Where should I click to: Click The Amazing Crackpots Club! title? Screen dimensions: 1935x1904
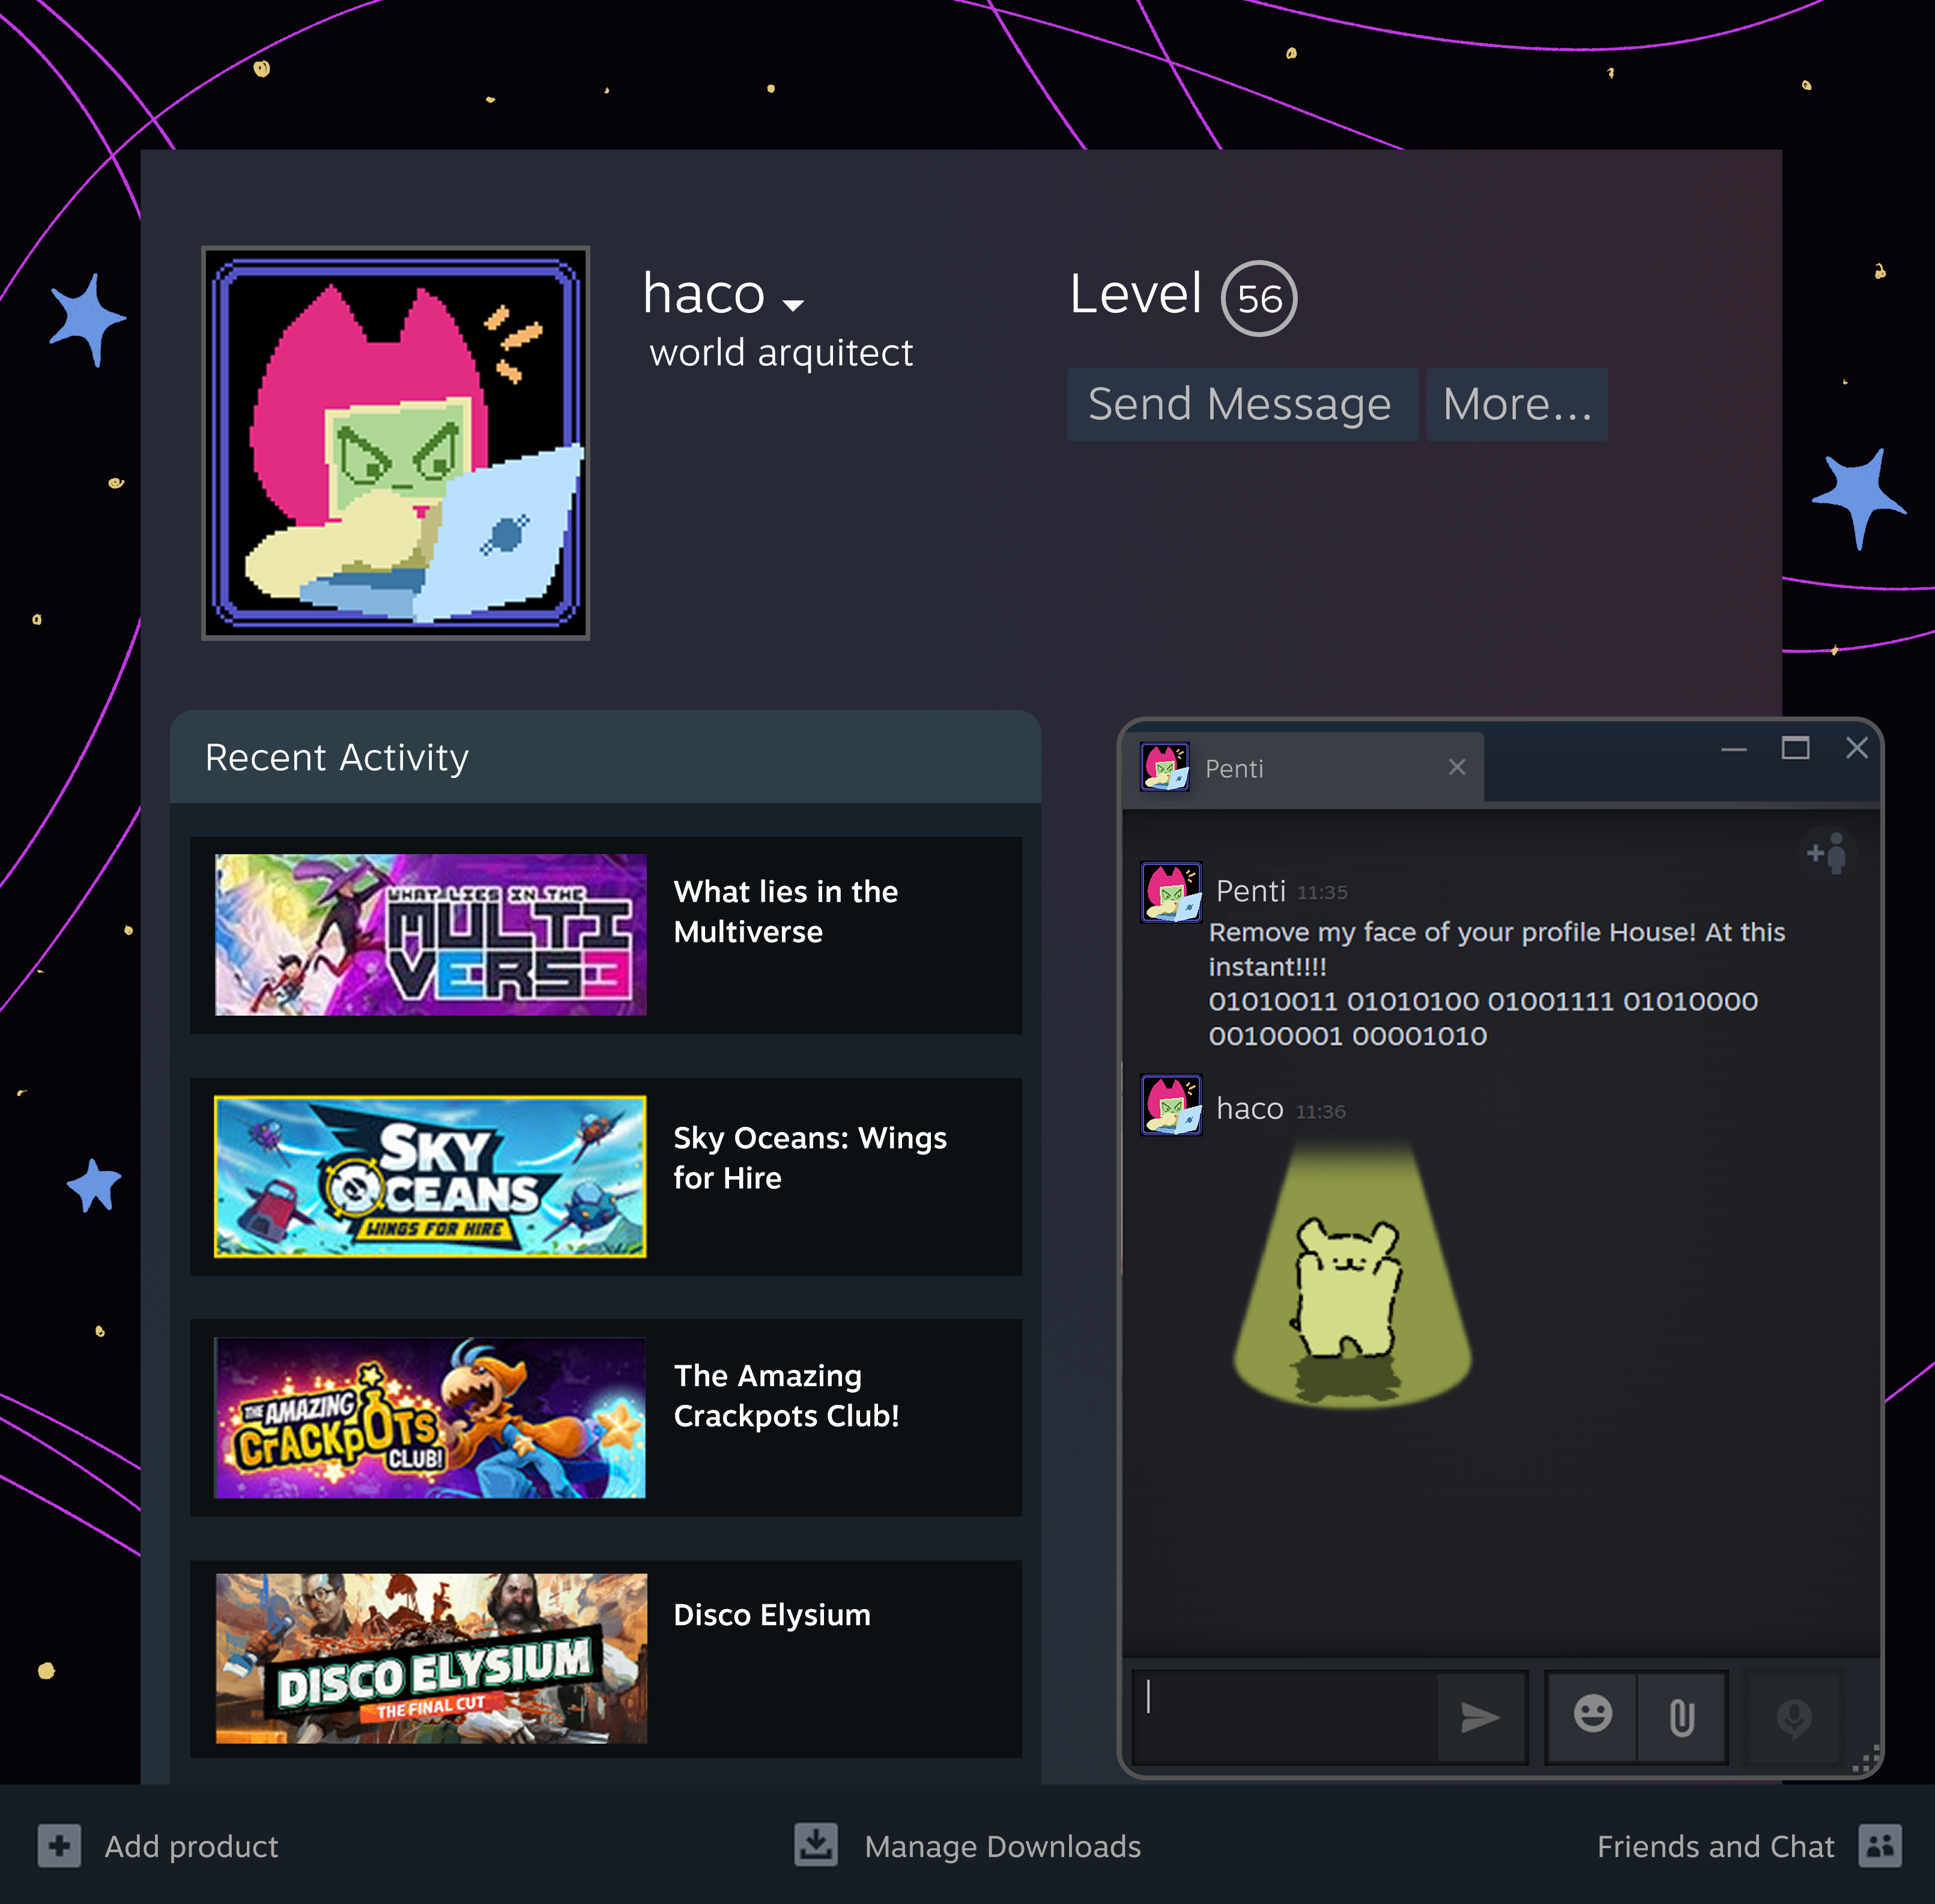786,1395
